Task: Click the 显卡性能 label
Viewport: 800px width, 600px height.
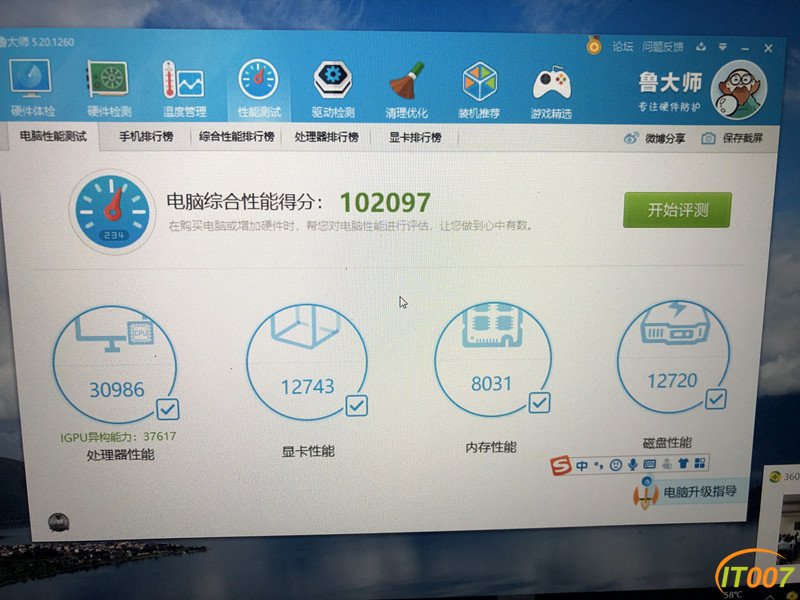Action: point(308,451)
